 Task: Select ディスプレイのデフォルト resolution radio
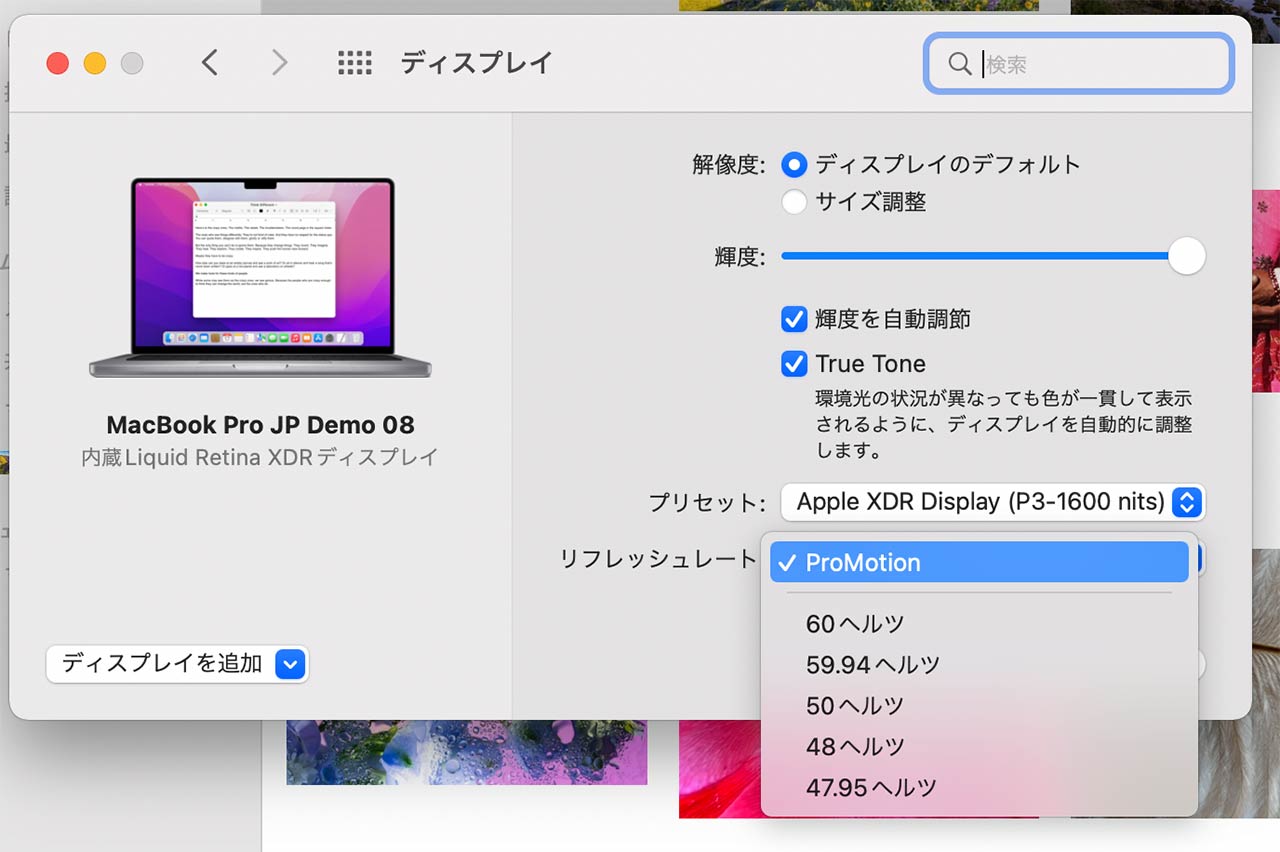click(x=794, y=164)
